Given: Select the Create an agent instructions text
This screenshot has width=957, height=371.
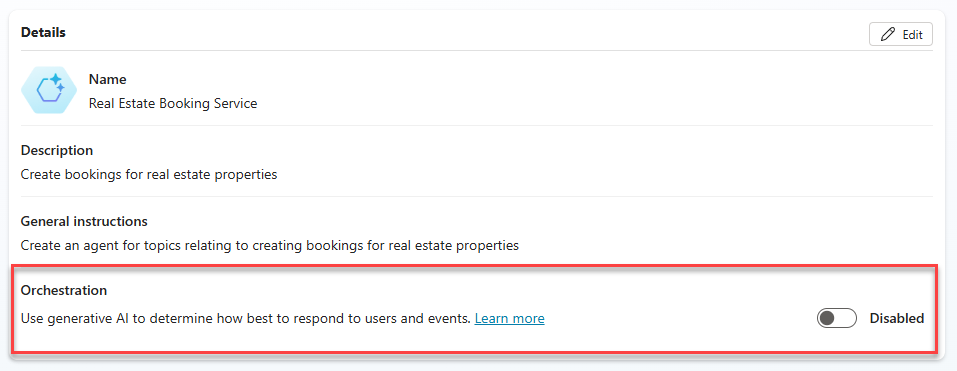Looking at the screenshot, I should [x=270, y=245].
